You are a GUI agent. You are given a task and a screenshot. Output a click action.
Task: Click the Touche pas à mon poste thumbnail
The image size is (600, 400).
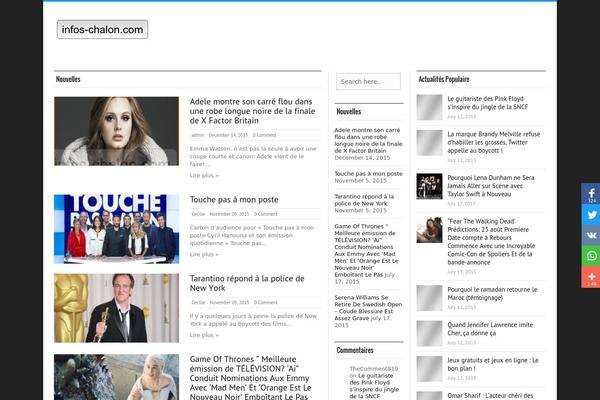tap(116, 229)
